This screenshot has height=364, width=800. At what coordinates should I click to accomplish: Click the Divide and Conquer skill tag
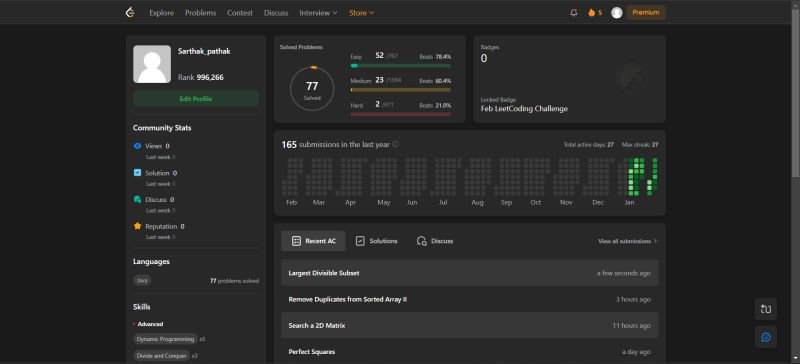coord(161,355)
